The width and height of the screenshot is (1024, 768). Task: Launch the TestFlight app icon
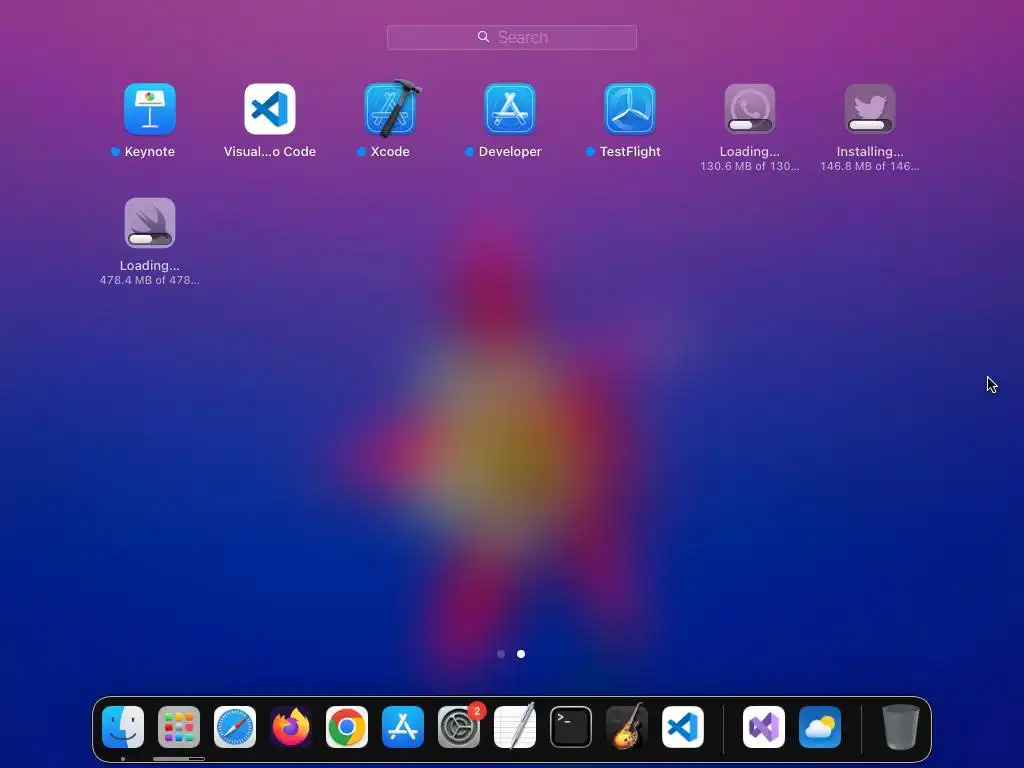coord(630,108)
